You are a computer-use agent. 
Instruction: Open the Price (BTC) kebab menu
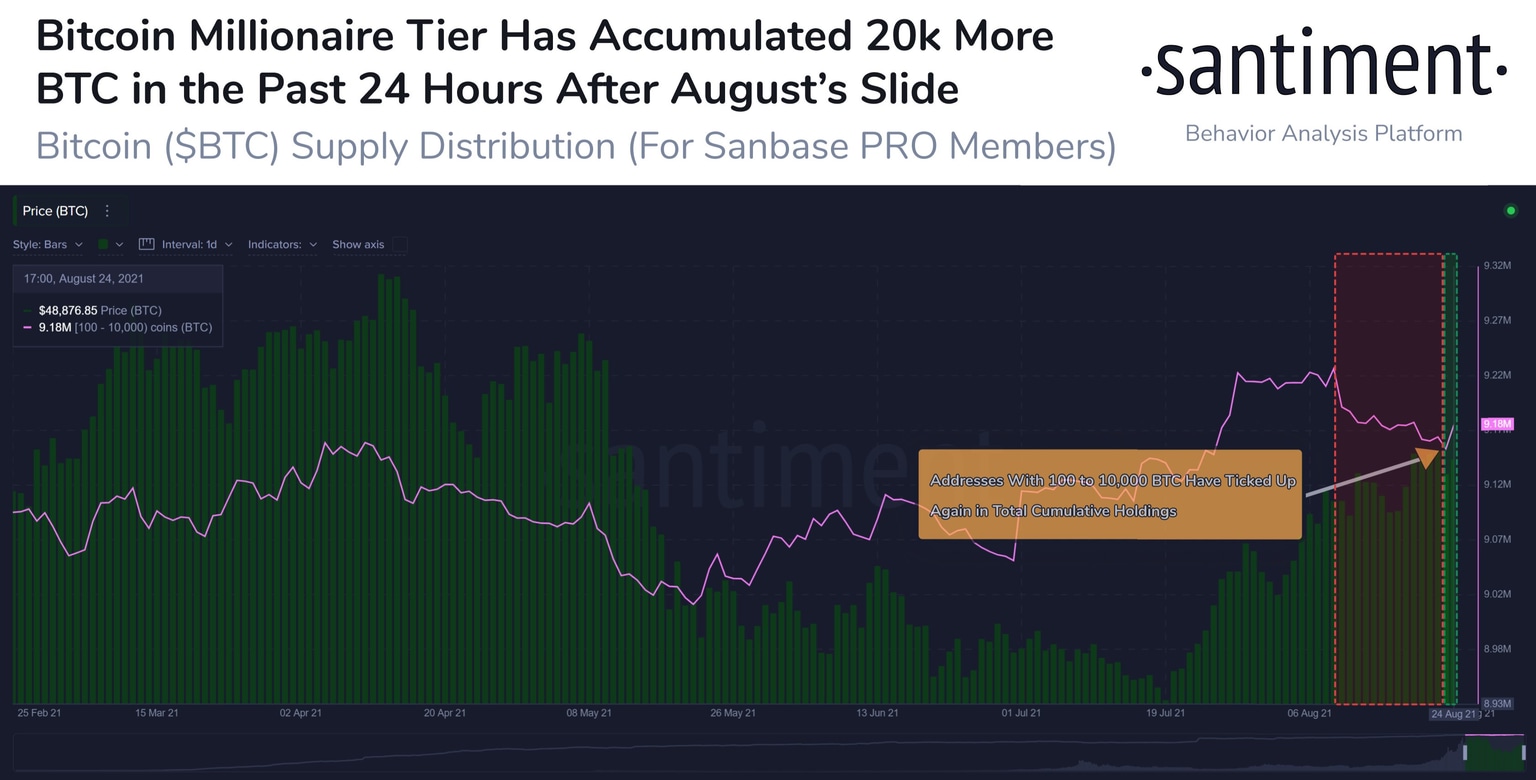point(107,211)
